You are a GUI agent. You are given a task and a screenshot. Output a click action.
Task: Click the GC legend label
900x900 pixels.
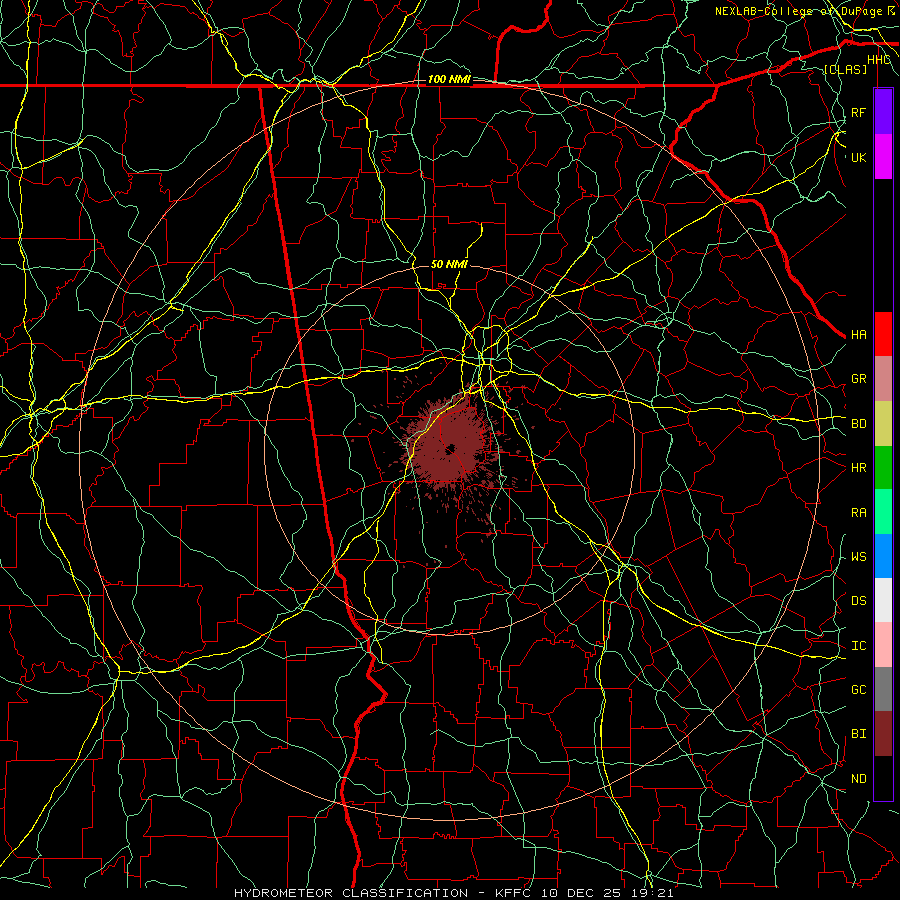point(858,690)
